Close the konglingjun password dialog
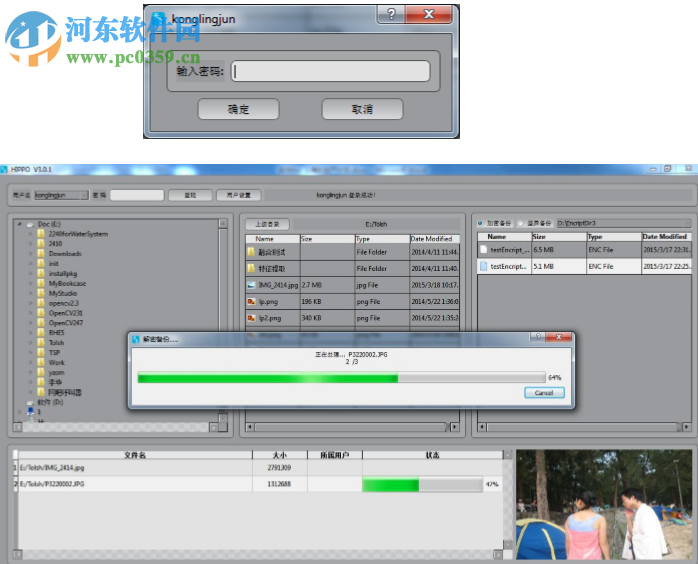 429,14
